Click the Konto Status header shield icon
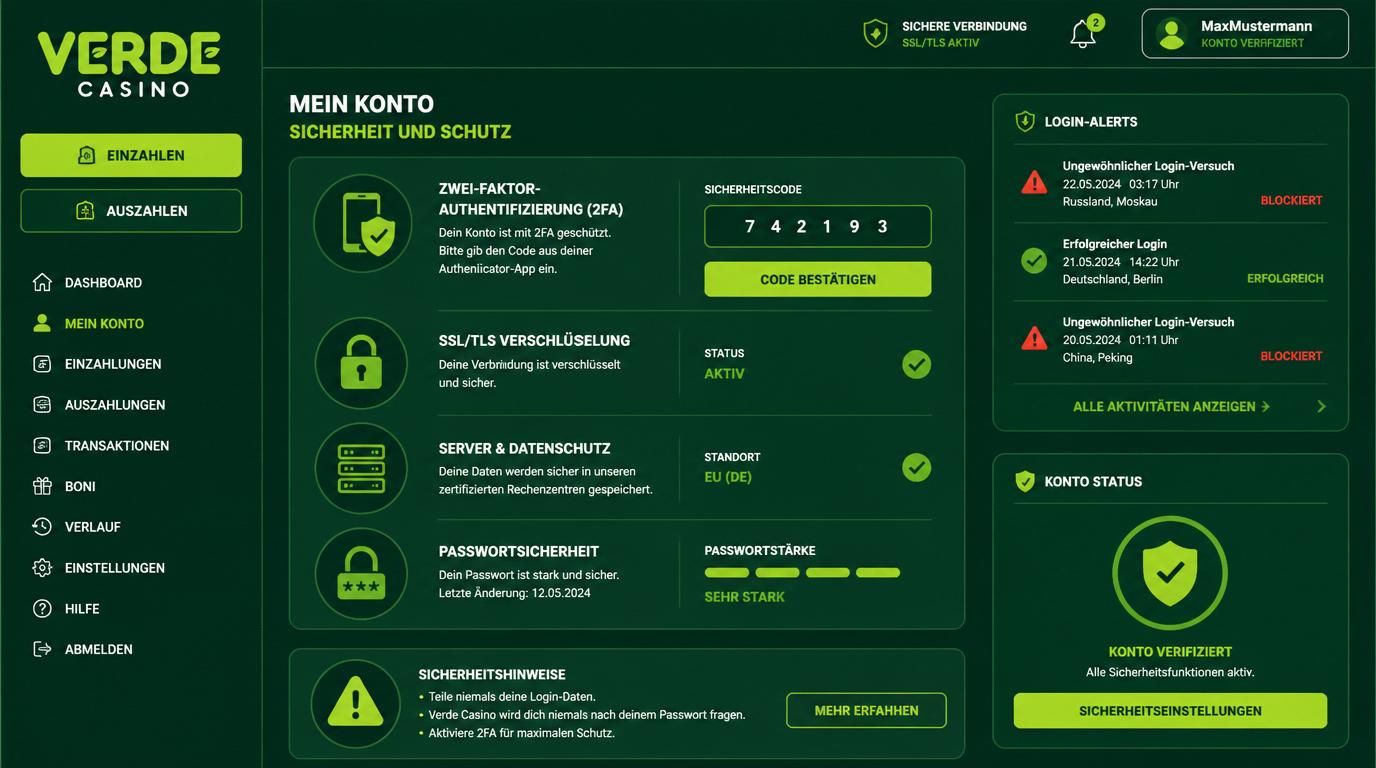 pyautogui.click(x=1025, y=481)
